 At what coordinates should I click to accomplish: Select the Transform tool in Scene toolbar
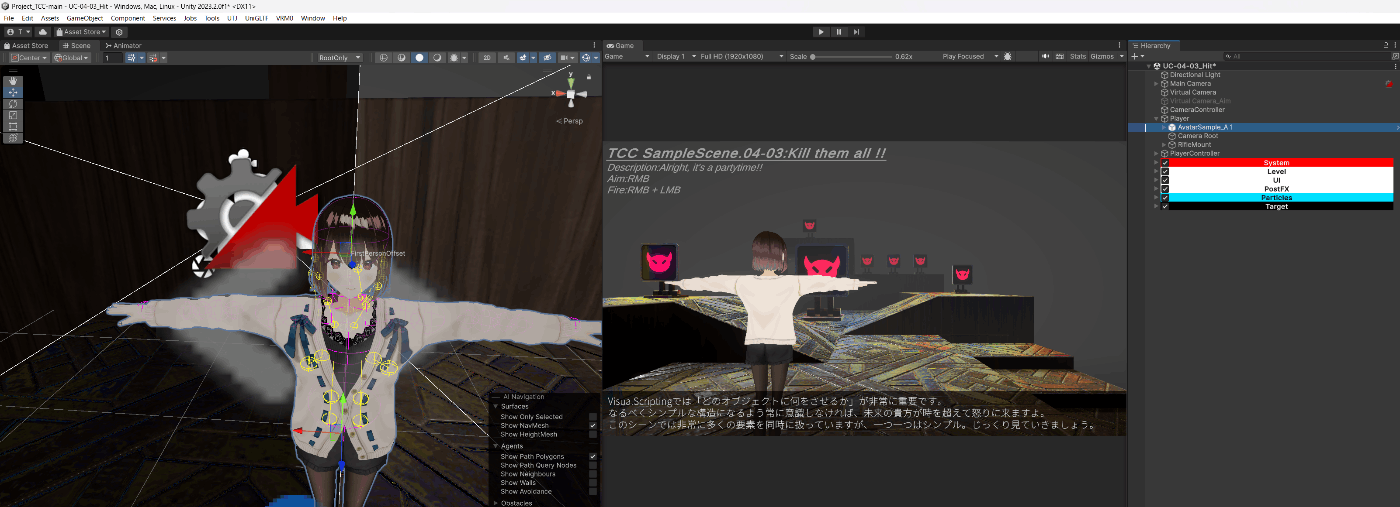point(13,138)
